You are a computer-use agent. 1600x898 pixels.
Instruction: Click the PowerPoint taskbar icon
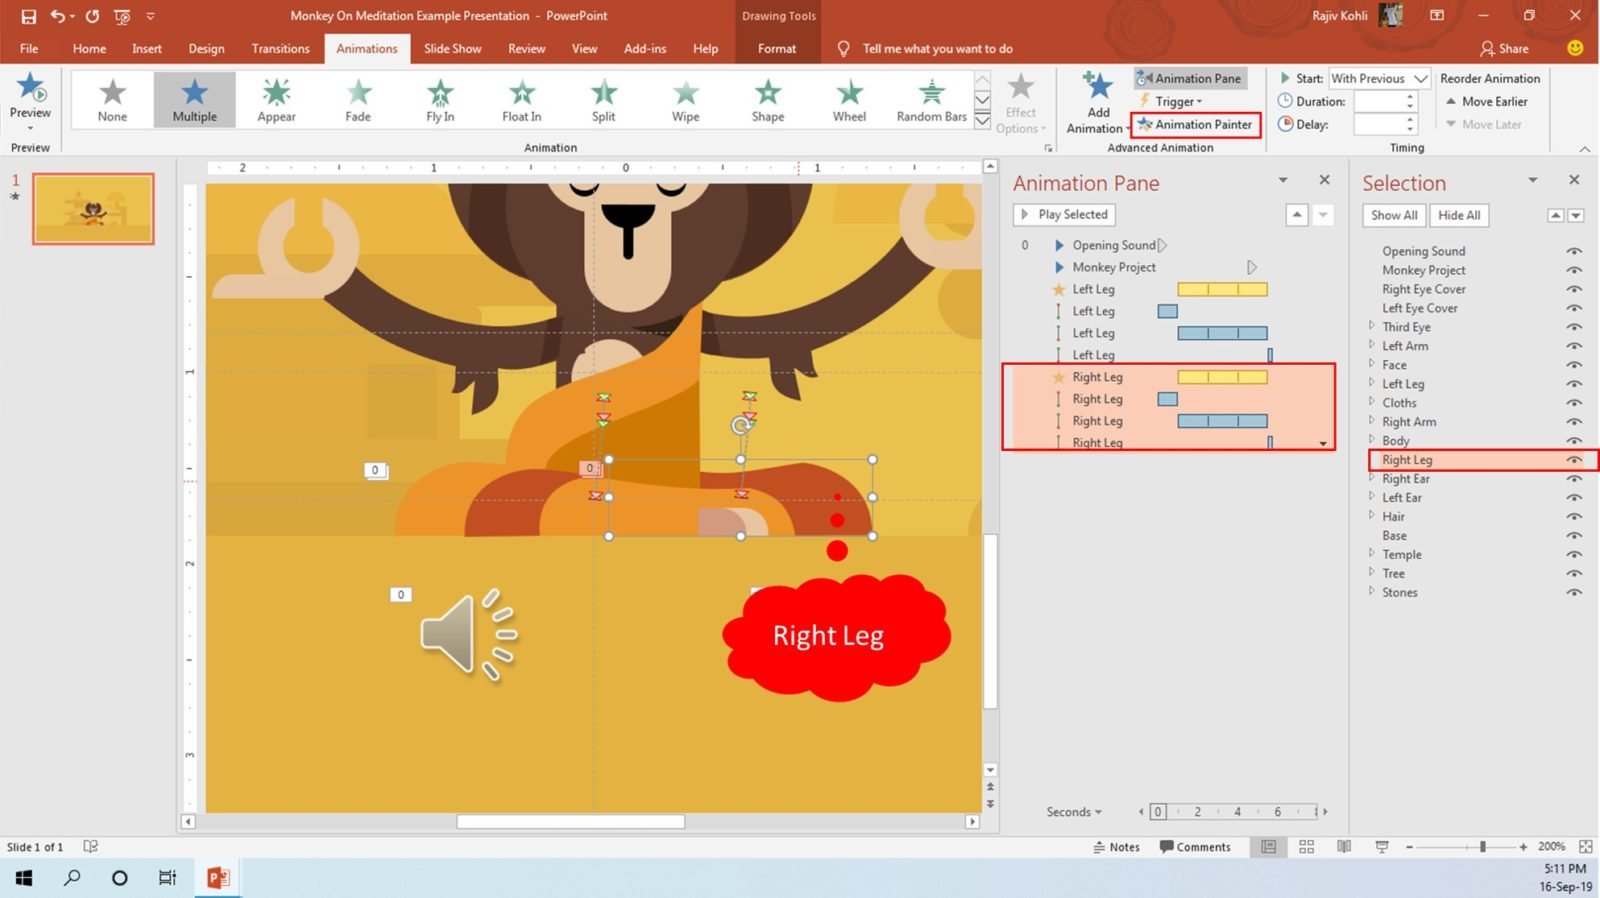point(218,878)
